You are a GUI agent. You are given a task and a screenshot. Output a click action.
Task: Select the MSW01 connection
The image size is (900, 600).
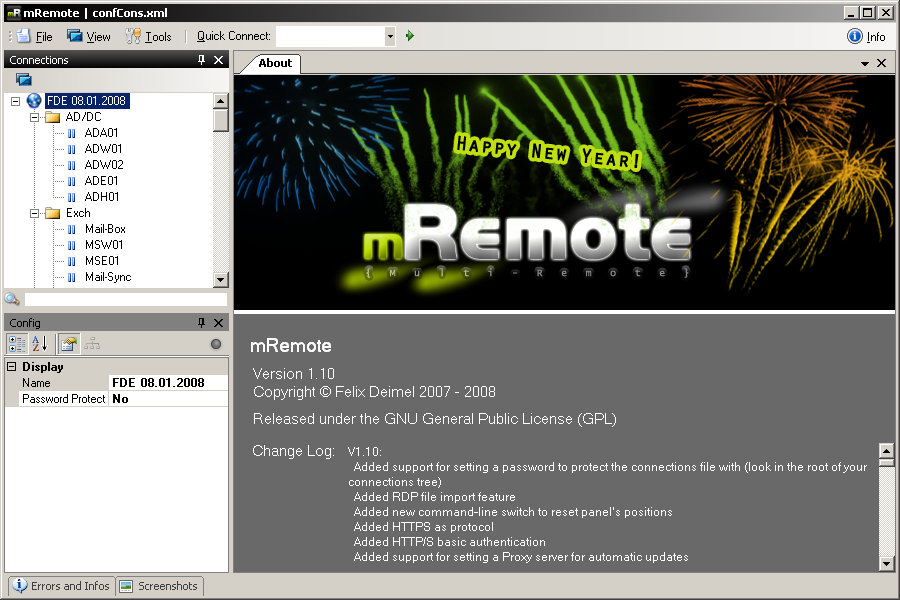[104, 245]
